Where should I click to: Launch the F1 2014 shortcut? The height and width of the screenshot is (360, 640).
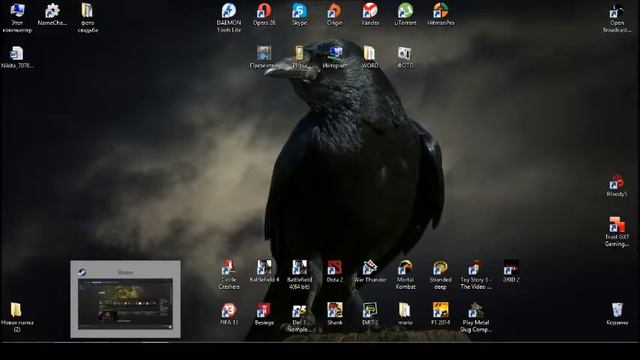coord(440,314)
